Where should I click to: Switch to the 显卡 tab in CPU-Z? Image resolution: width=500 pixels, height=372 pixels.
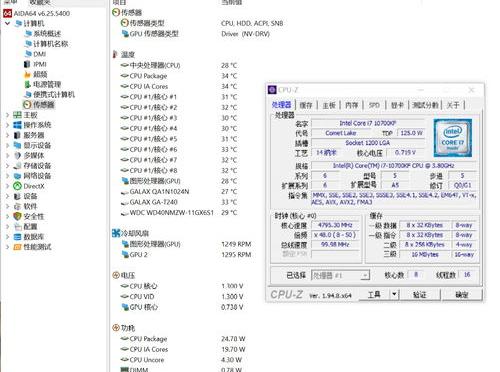397,105
